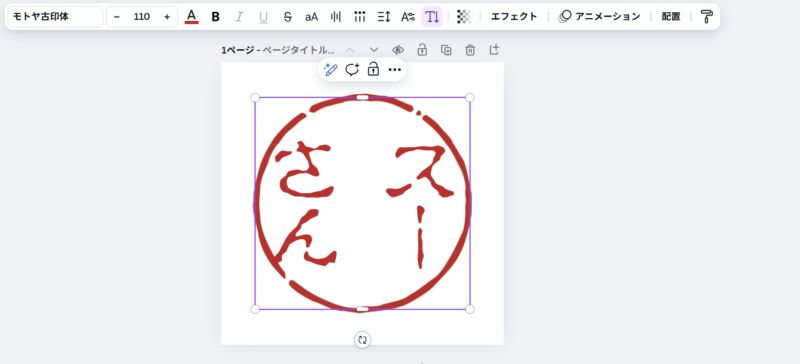Toggle strikethrough formatting
This screenshot has width=800, height=364.
click(x=287, y=17)
